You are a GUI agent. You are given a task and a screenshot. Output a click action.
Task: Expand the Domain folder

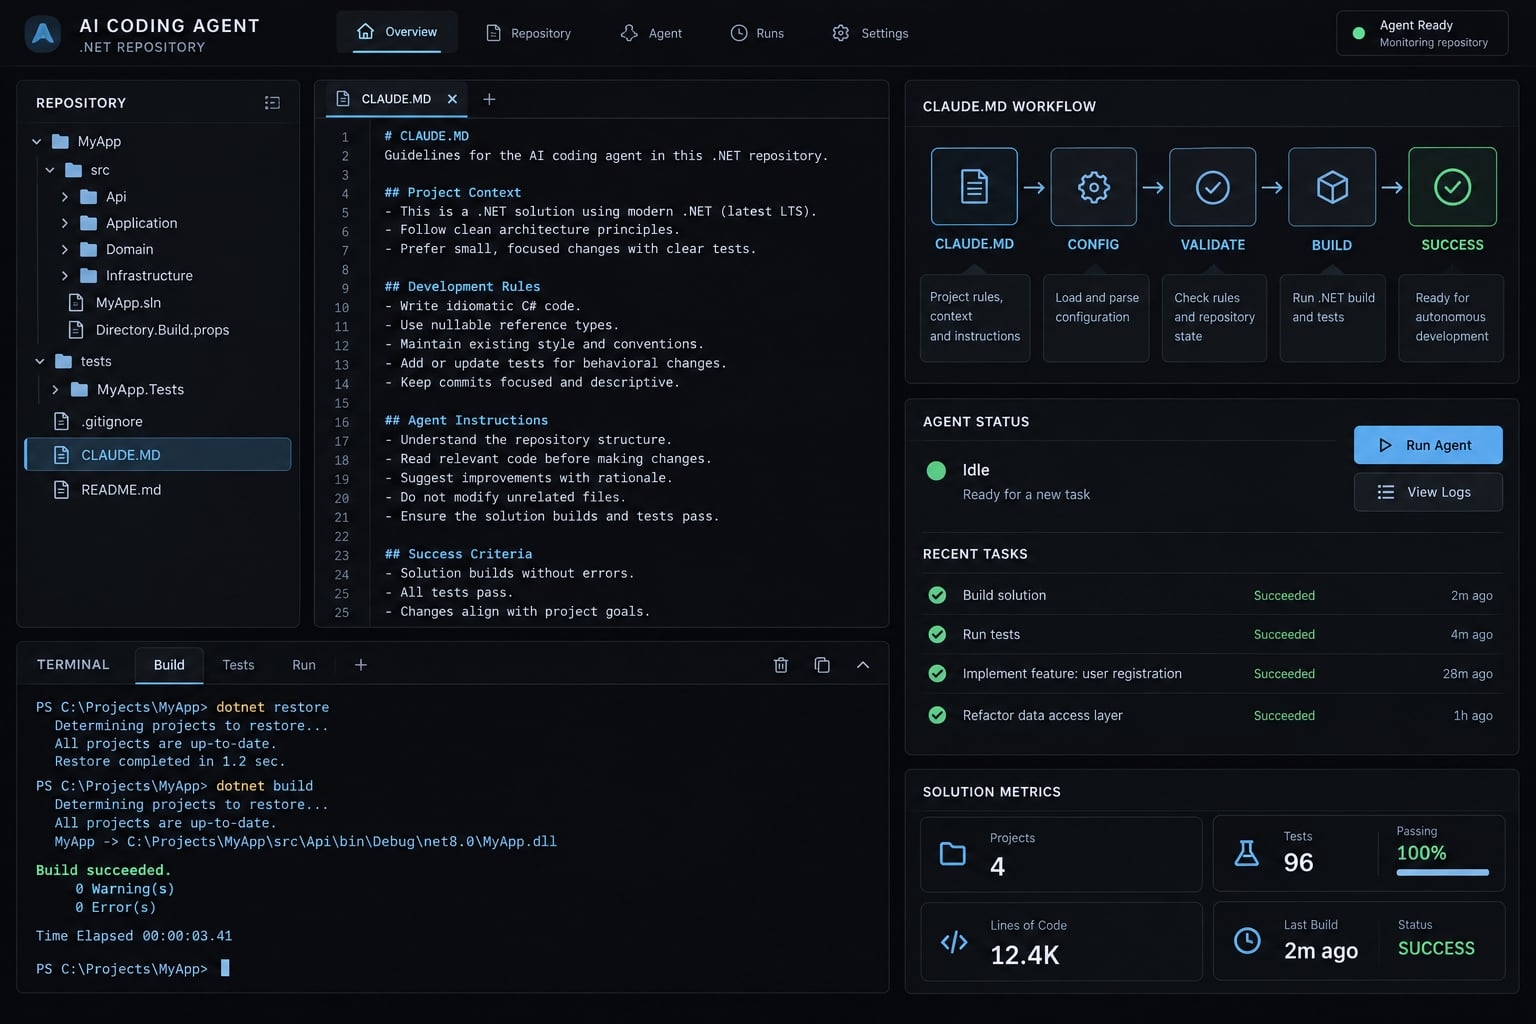[x=65, y=249]
